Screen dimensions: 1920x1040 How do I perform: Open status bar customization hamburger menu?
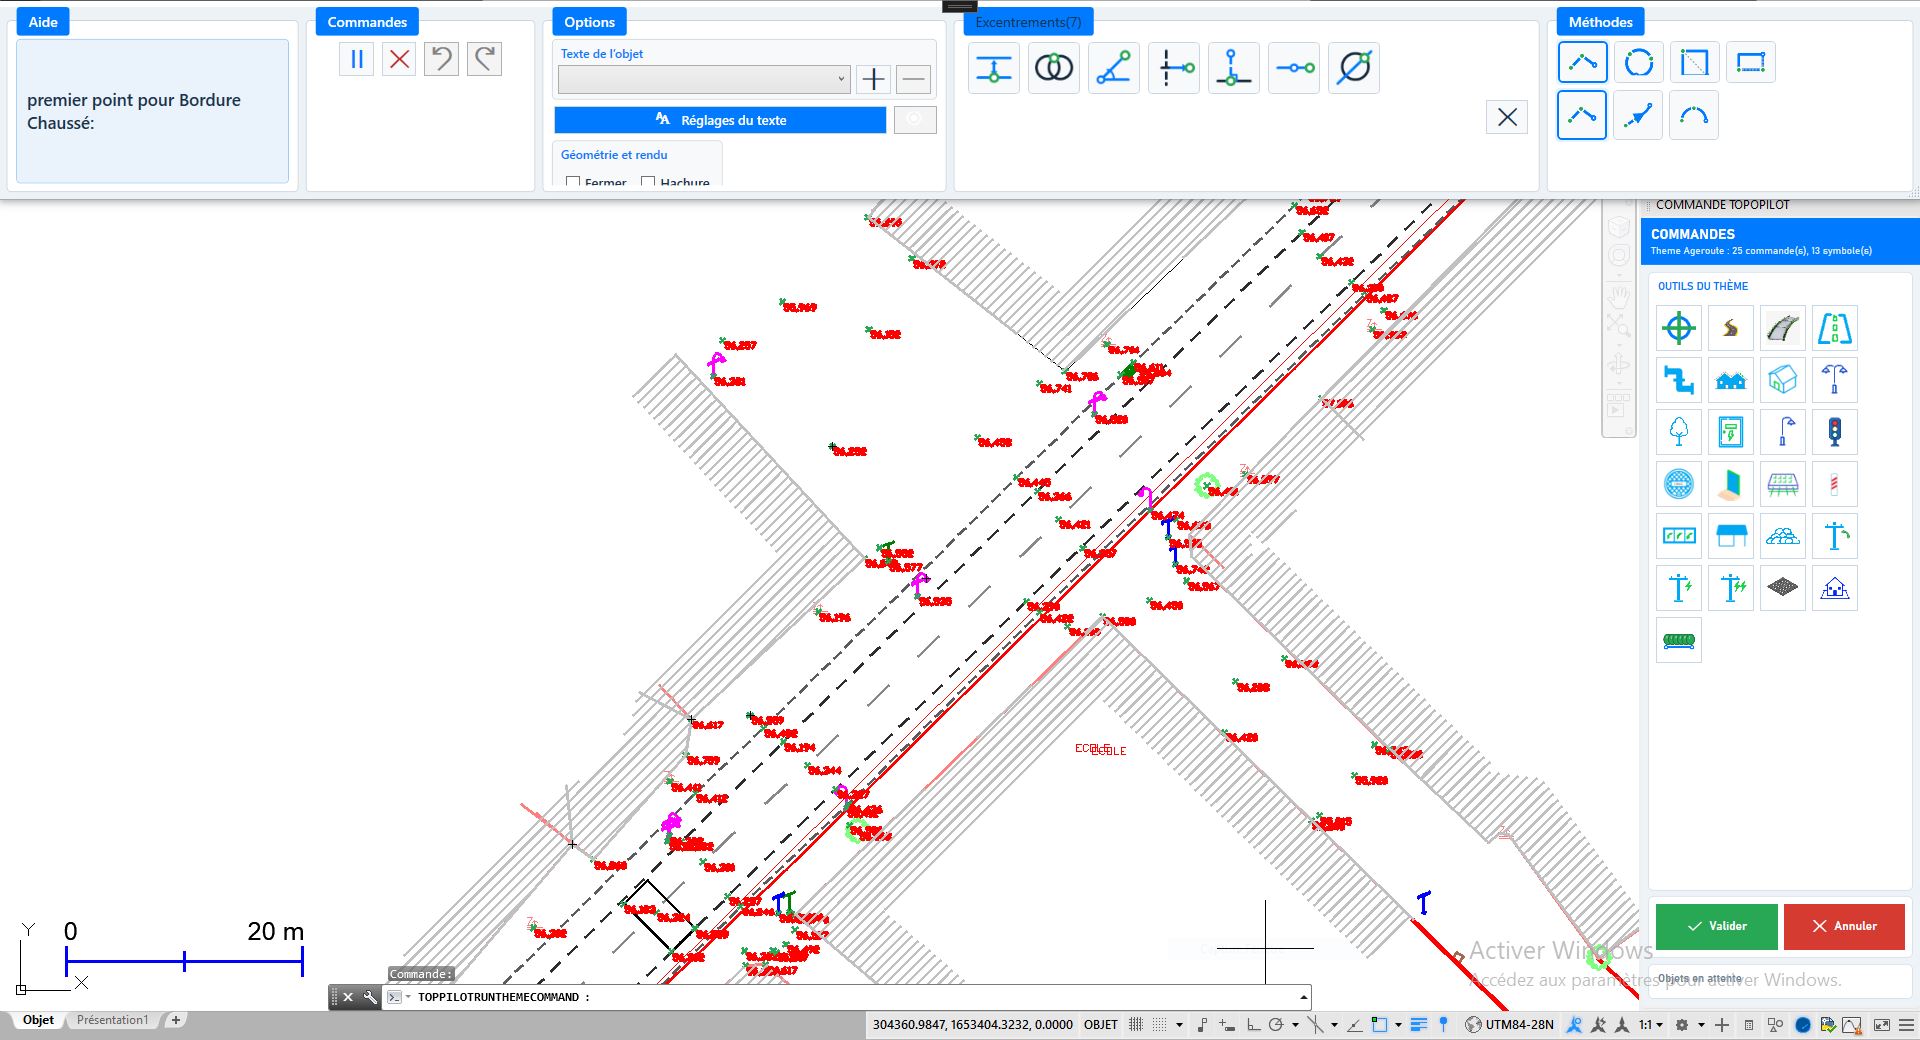pos(1908,1025)
